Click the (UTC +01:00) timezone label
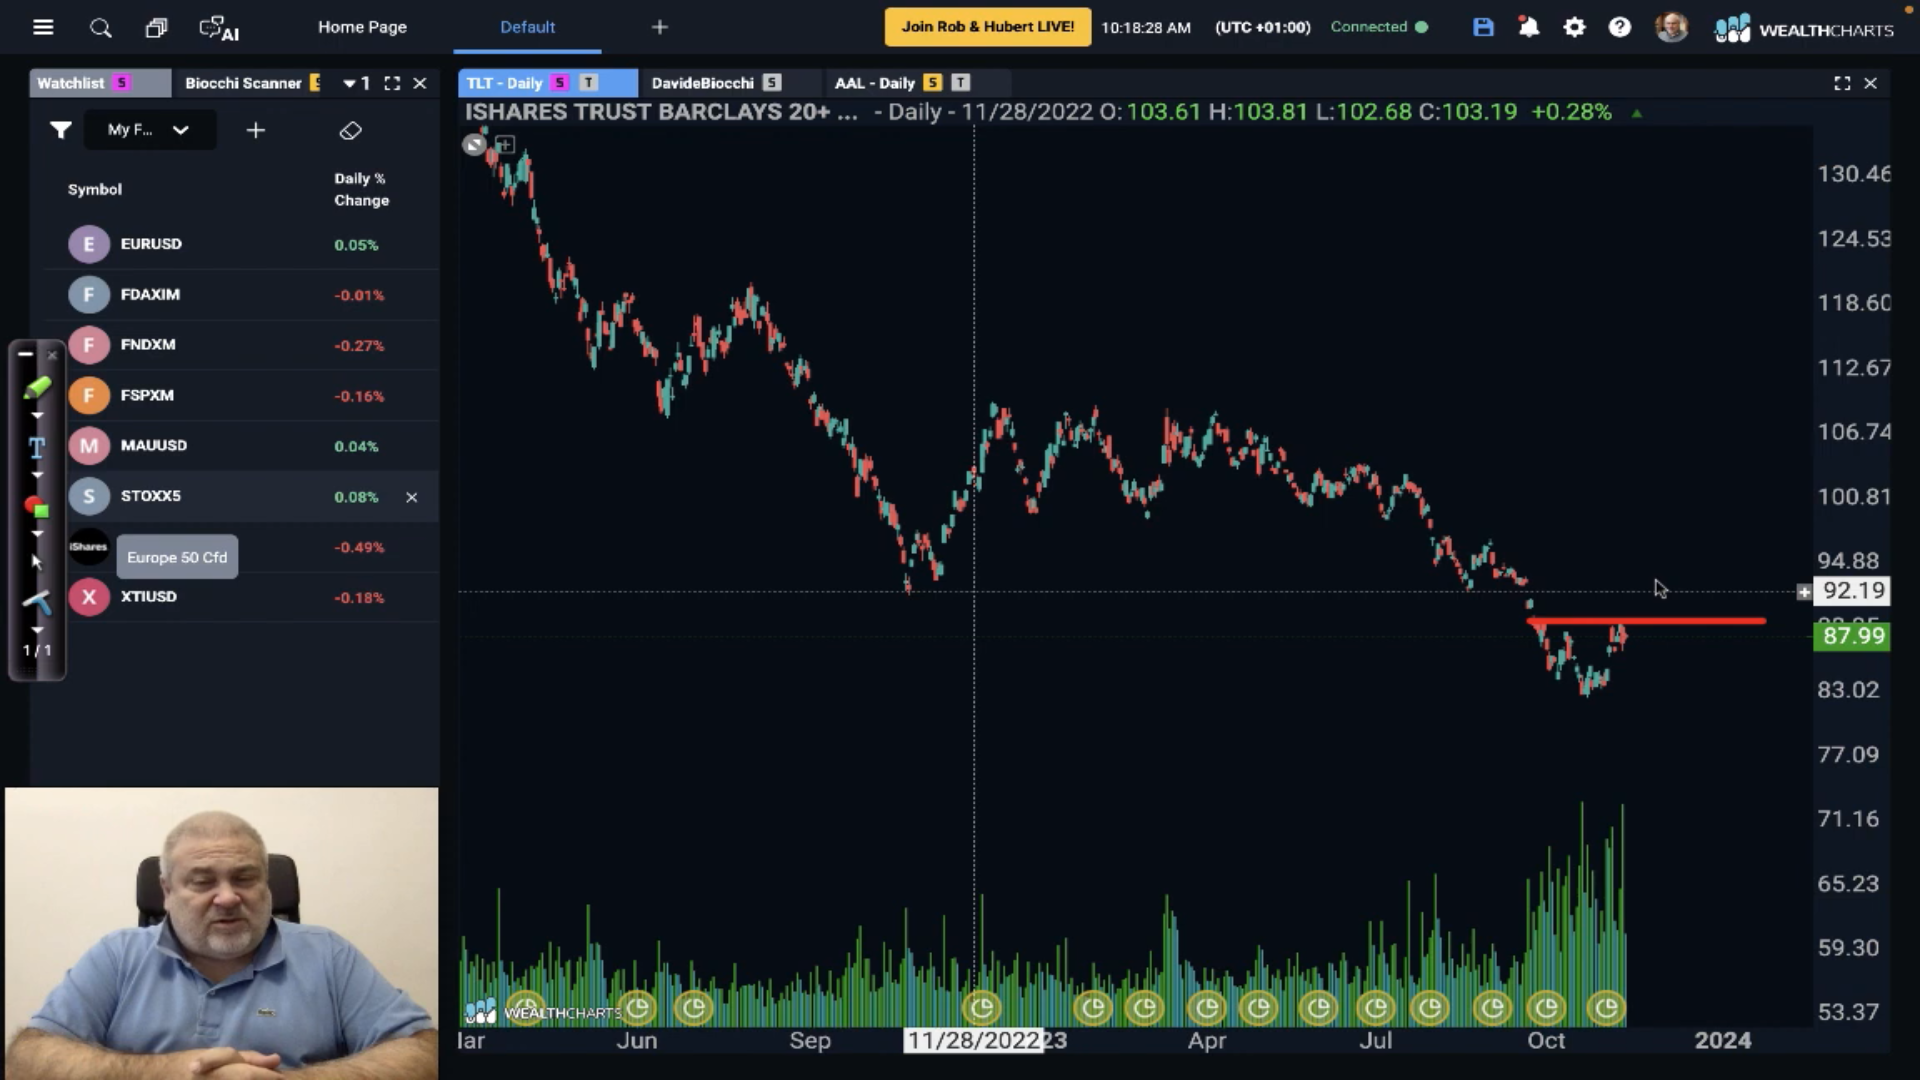1920x1080 pixels. (1262, 27)
